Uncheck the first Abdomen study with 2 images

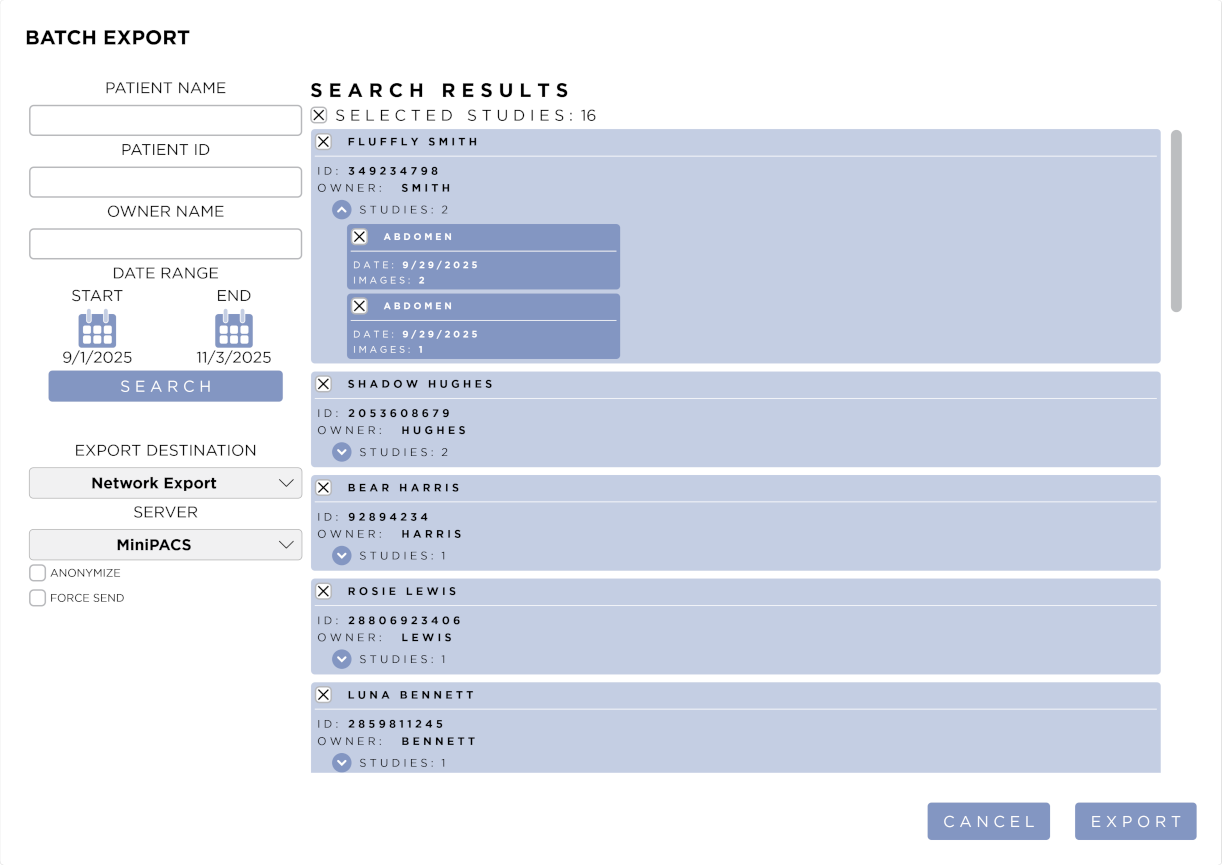point(360,237)
